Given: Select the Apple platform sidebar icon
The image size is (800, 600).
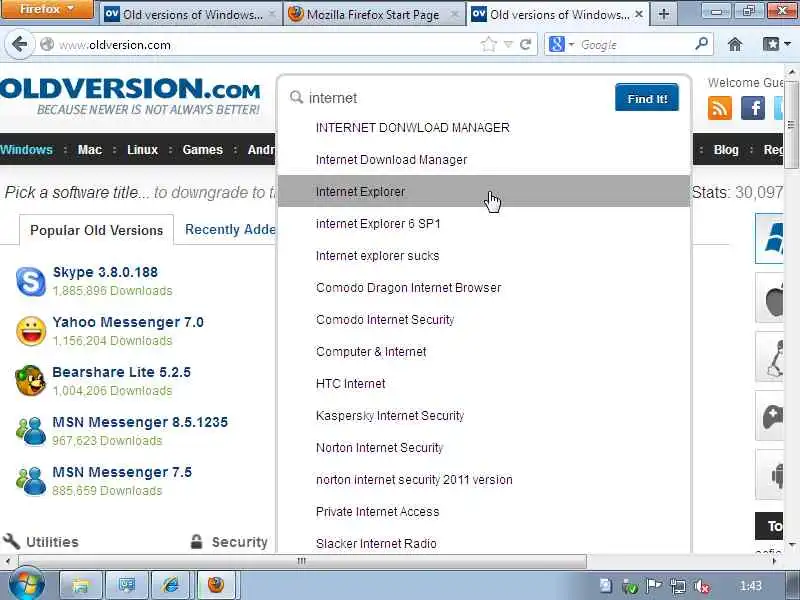Looking at the screenshot, I should tap(769, 298).
